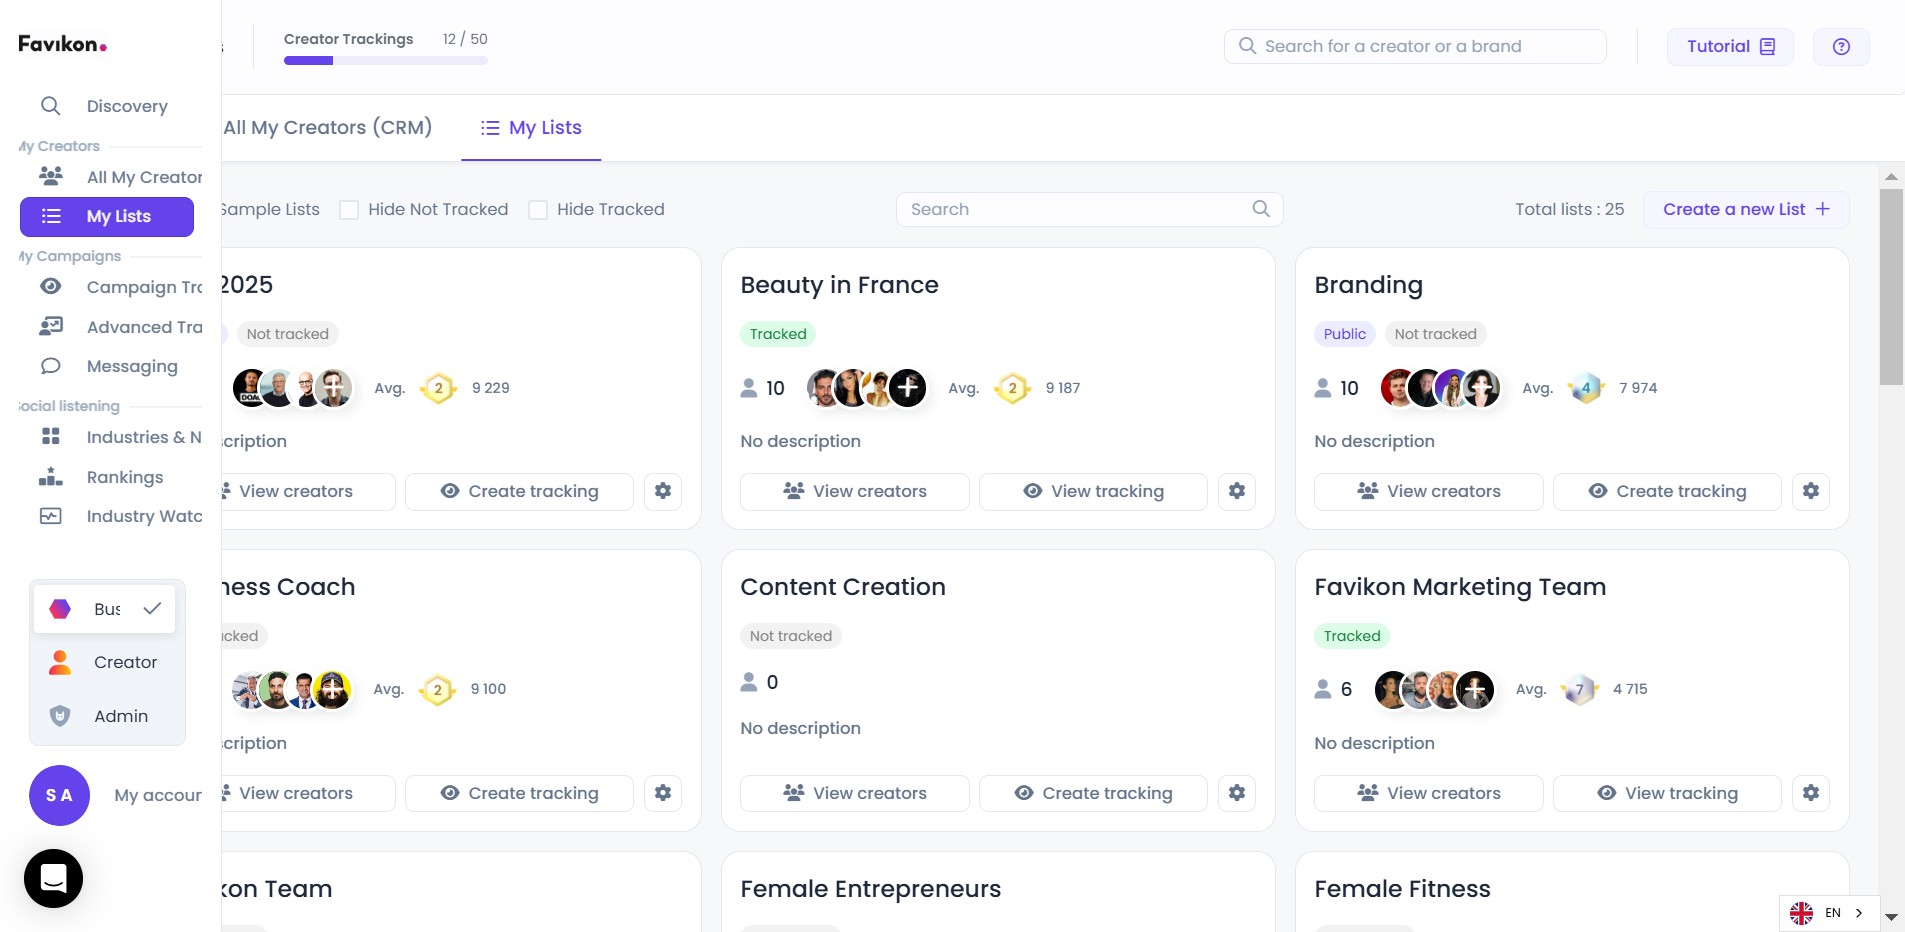Open Industry Watch in the sidebar

[143, 516]
